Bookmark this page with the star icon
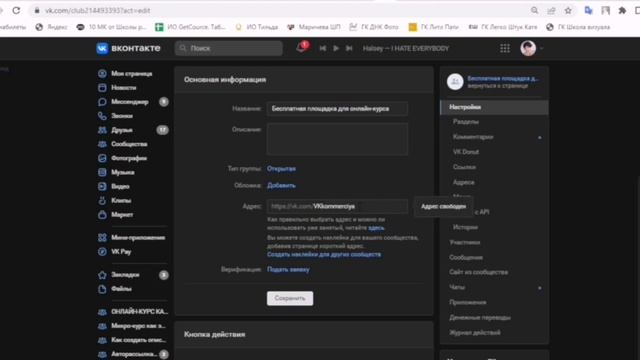640x360 pixels. point(568,11)
